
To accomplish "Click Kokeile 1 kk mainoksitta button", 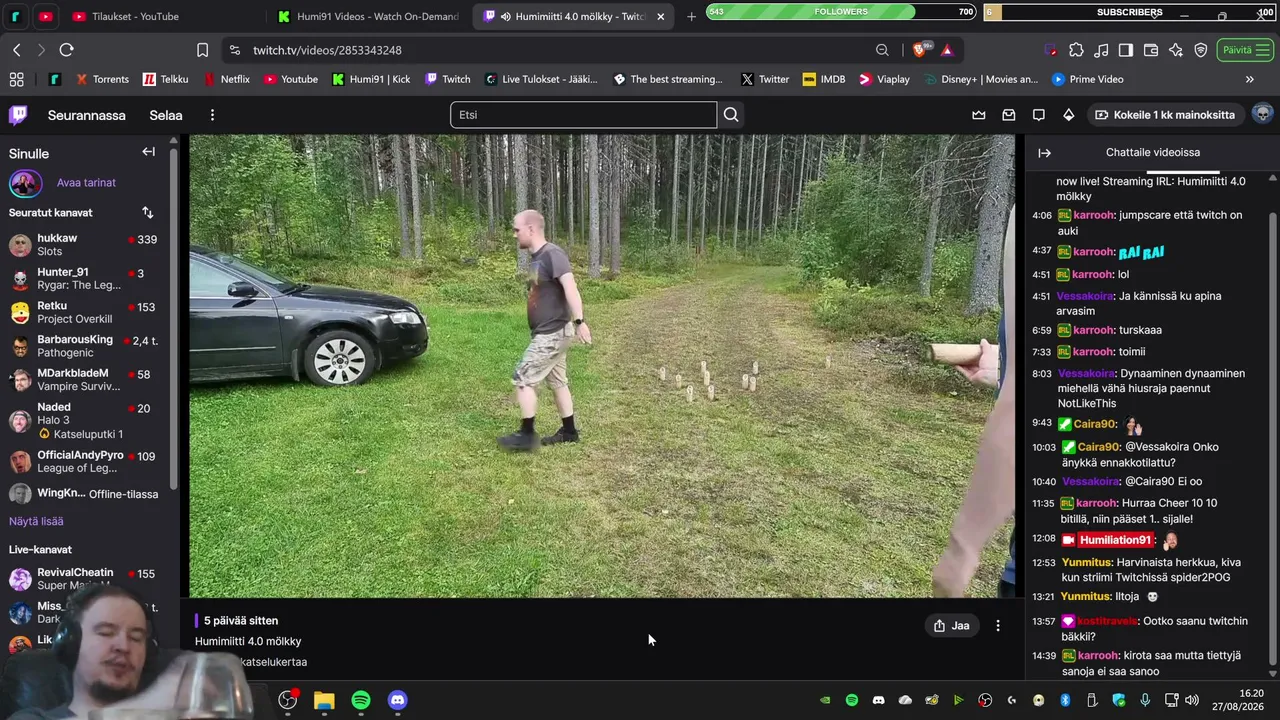I will (x=1165, y=115).
